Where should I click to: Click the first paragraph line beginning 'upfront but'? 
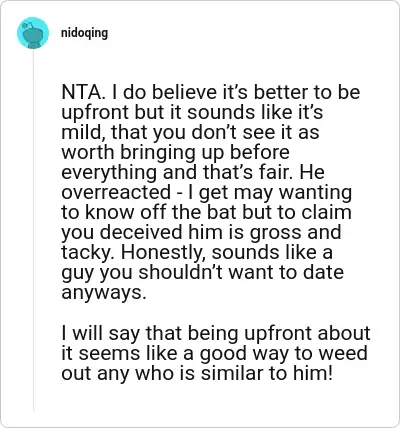[x=192, y=112]
